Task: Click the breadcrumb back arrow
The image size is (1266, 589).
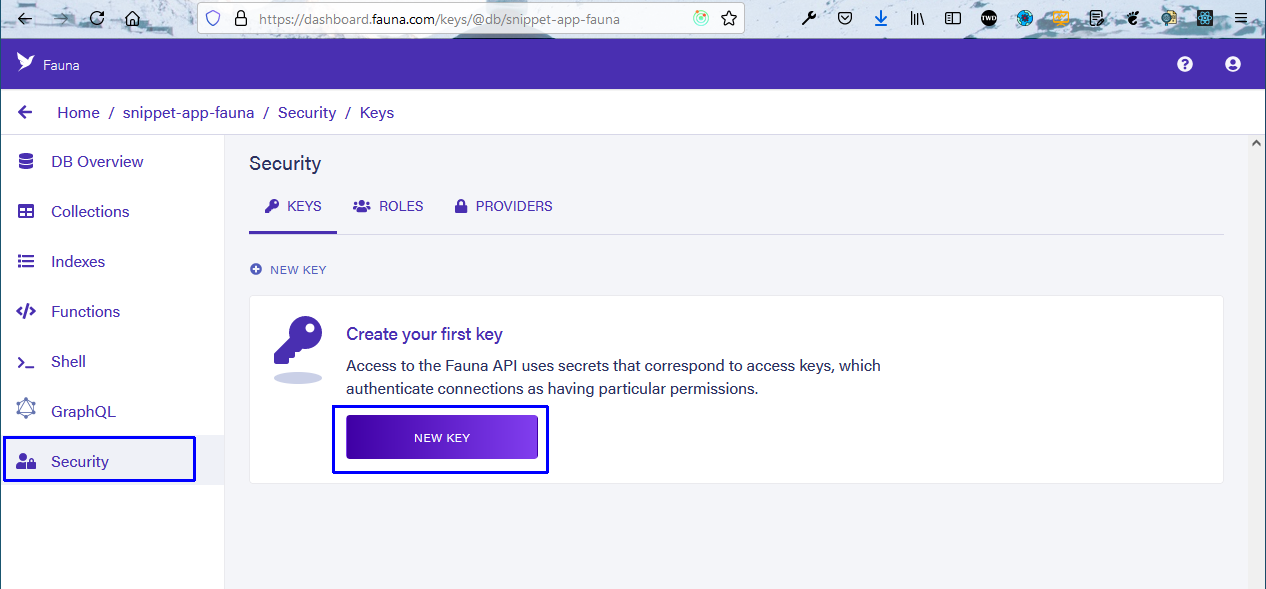Action: 26,113
